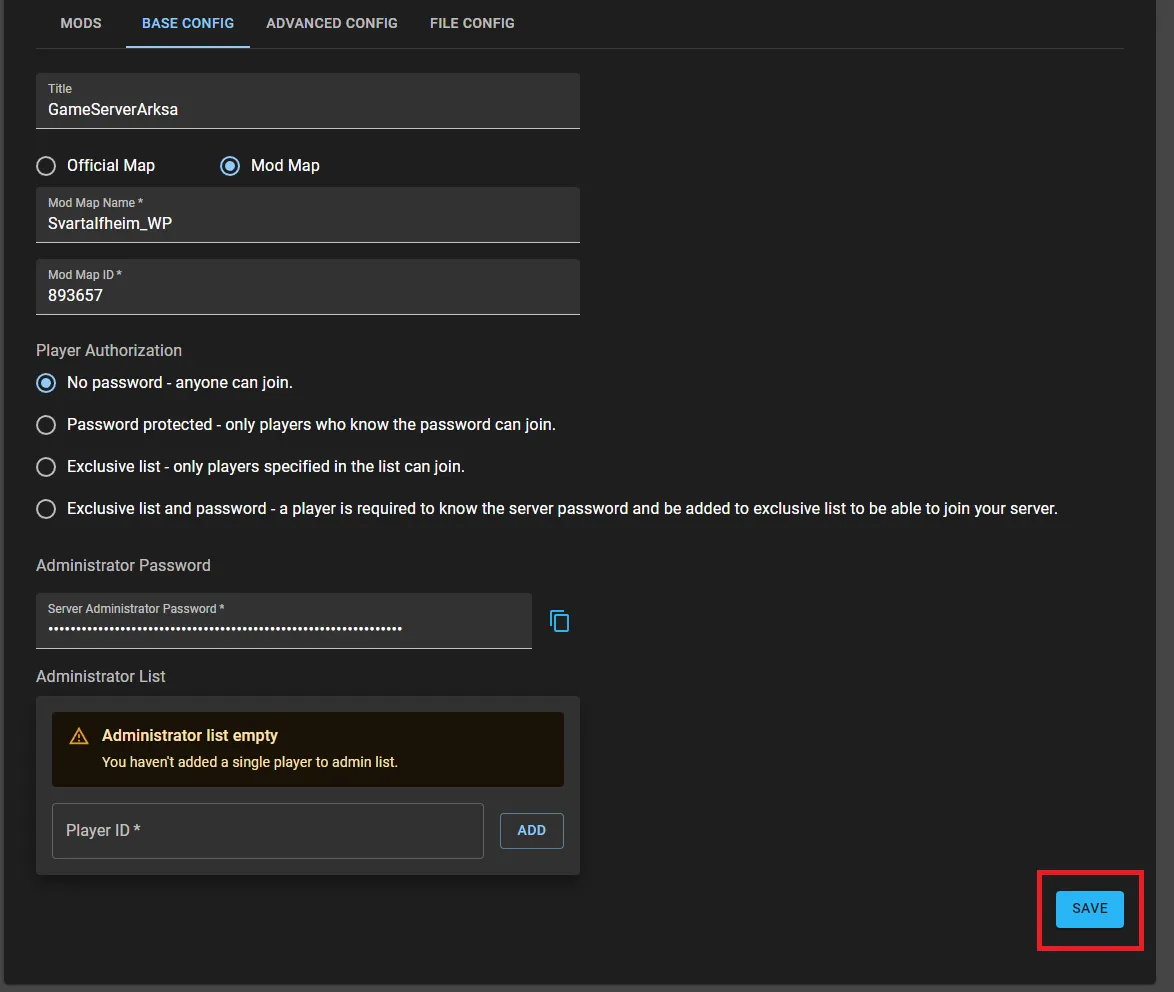Choose Password protected authorization option
Viewport: 1174px width, 992px height.
(46, 425)
